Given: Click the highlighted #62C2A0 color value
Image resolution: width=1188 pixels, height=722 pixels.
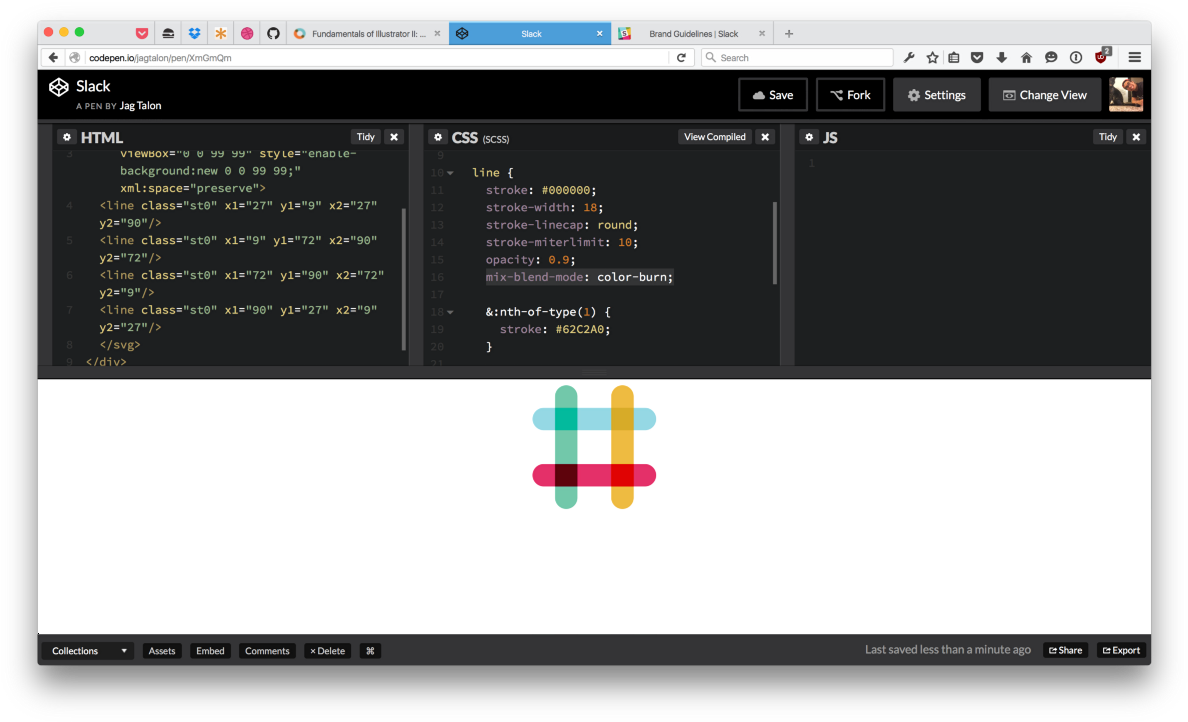Looking at the screenshot, I should point(579,328).
